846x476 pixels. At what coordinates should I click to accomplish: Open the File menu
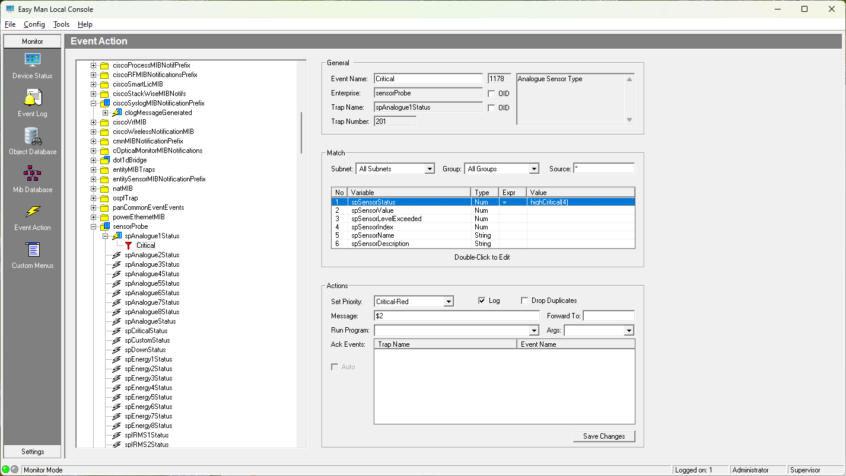(x=10, y=24)
